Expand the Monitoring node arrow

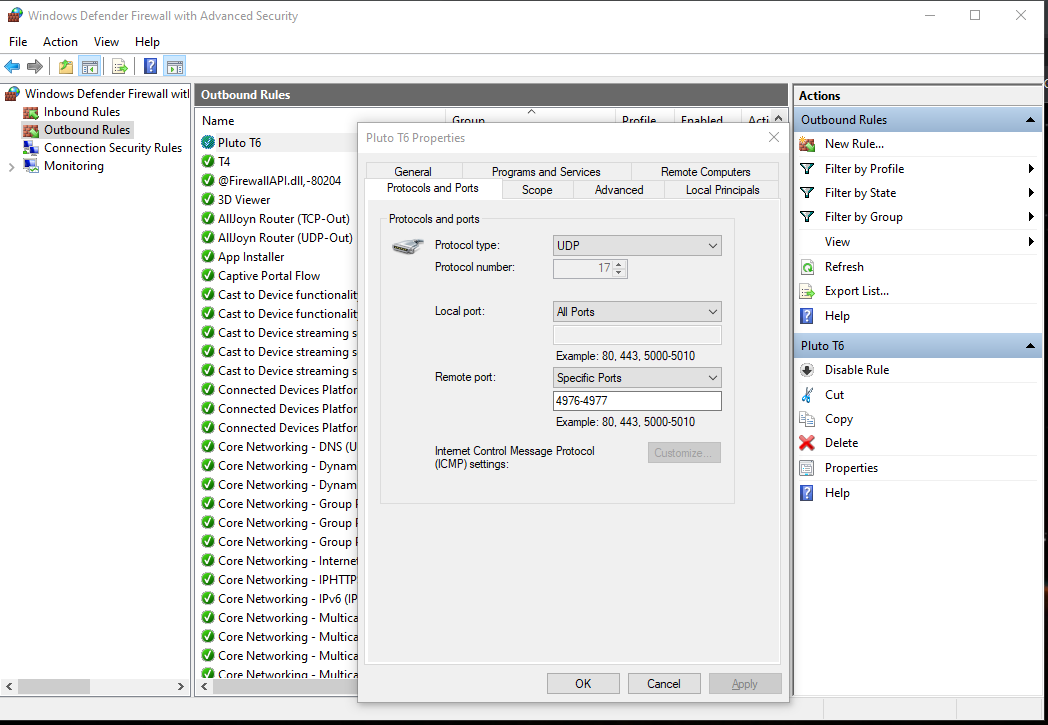(x=11, y=167)
